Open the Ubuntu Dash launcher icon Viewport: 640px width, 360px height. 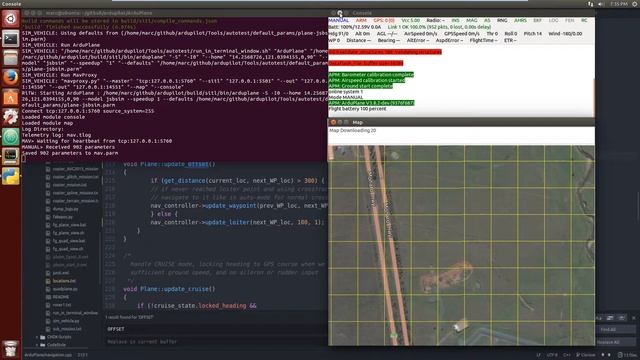click(11, 19)
